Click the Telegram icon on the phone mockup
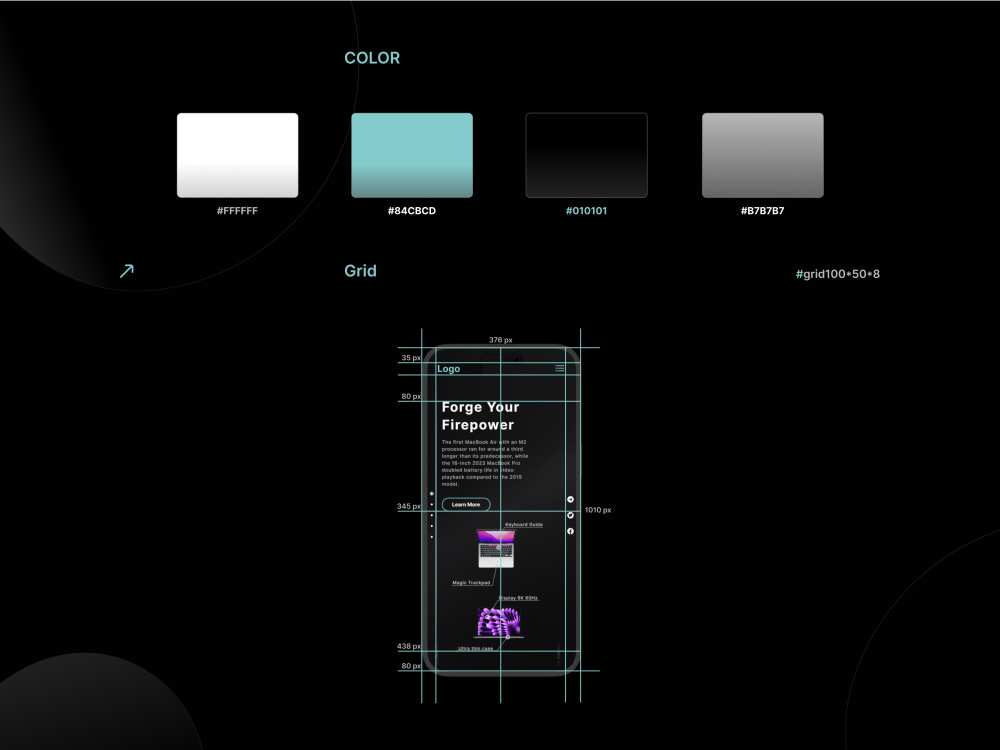The width and height of the screenshot is (1000, 750). coord(570,499)
